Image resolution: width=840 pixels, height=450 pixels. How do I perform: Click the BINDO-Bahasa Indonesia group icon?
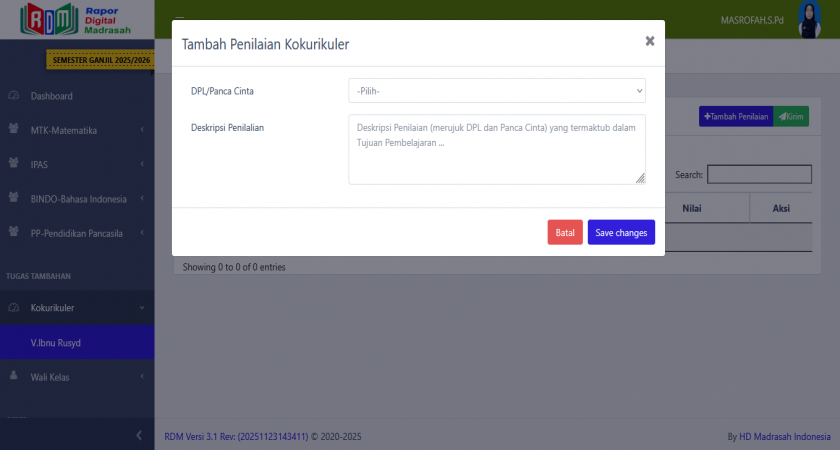point(14,198)
